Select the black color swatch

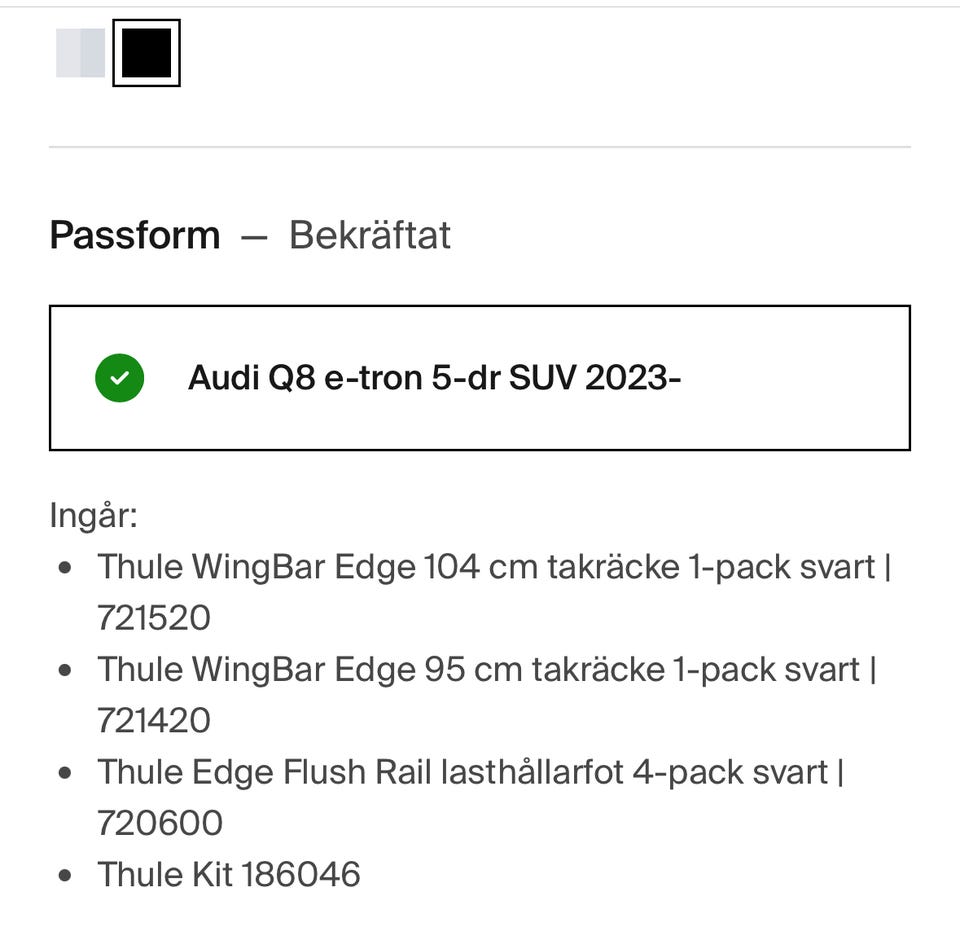coord(146,53)
